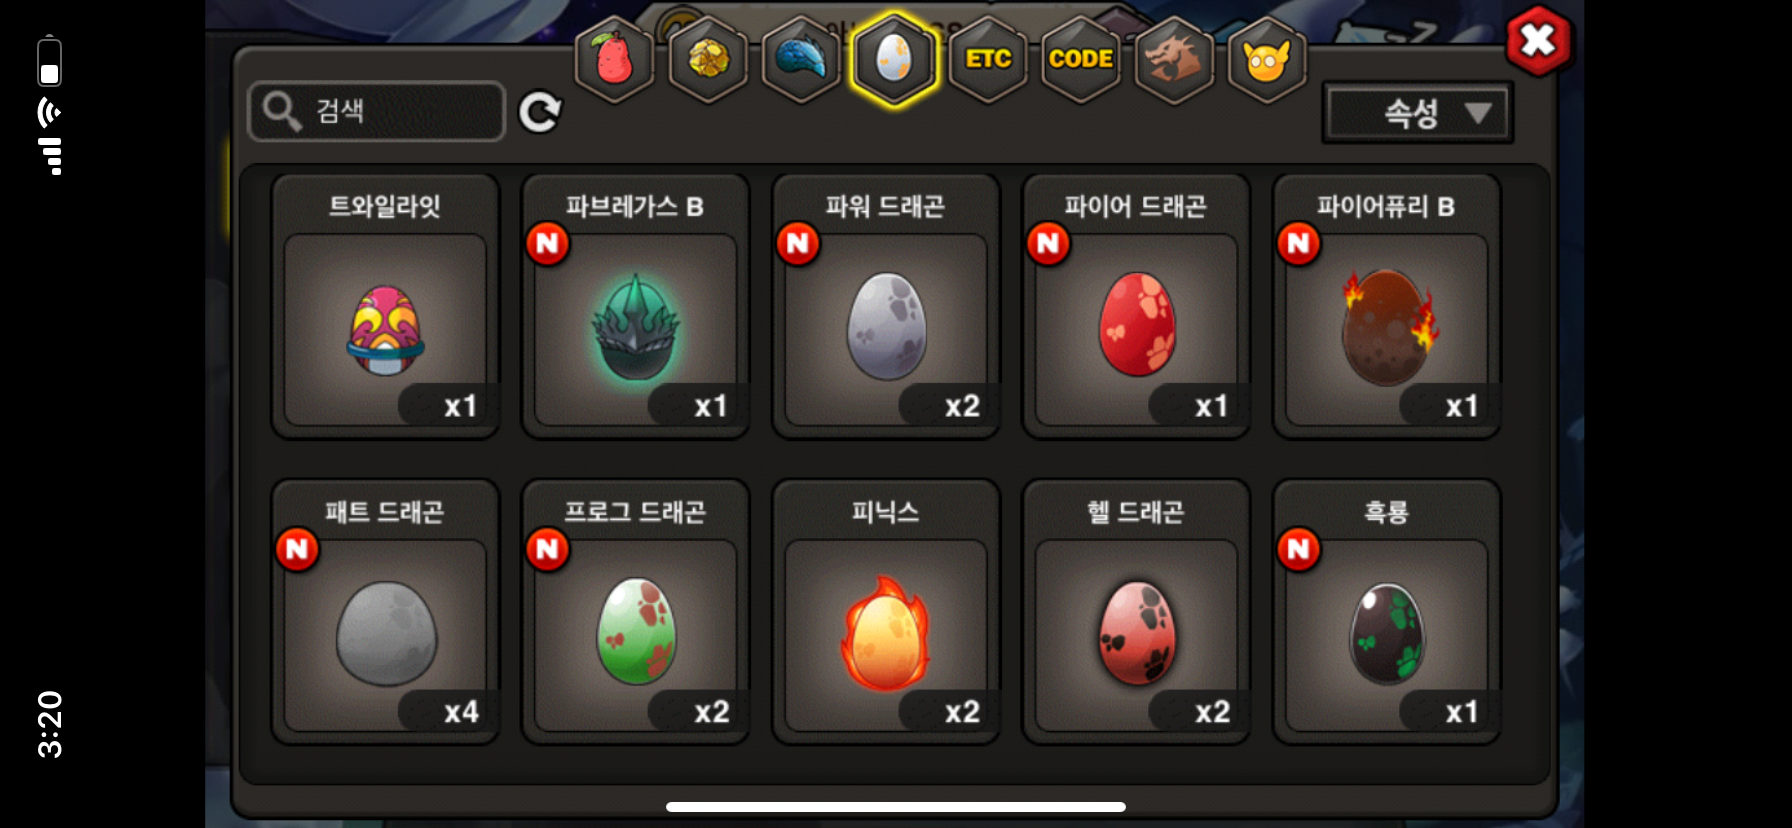This screenshot has width=1792, height=828.
Task: Select the 트와일라잇 egg item
Action: [x=385, y=307]
